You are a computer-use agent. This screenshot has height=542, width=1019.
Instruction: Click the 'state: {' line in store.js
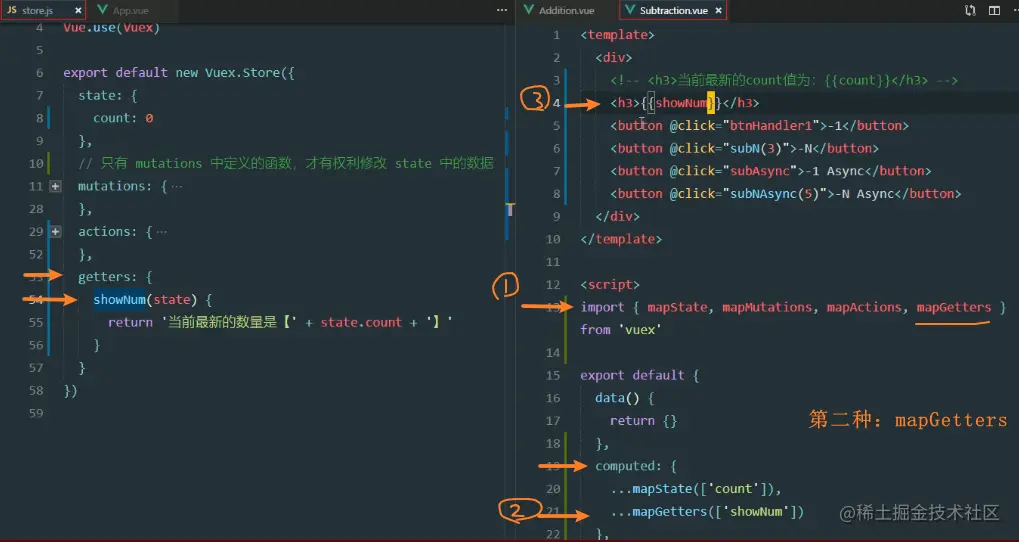pos(108,96)
